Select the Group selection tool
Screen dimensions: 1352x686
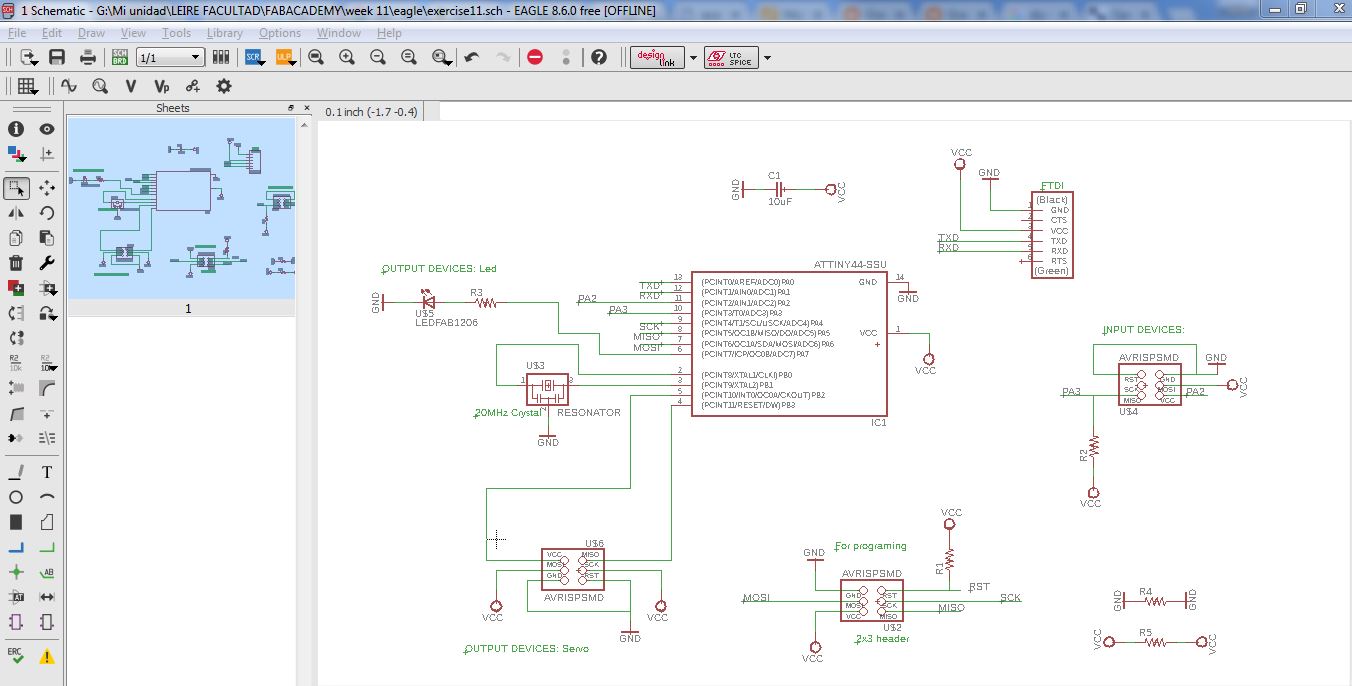pyautogui.click(x=16, y=188)
